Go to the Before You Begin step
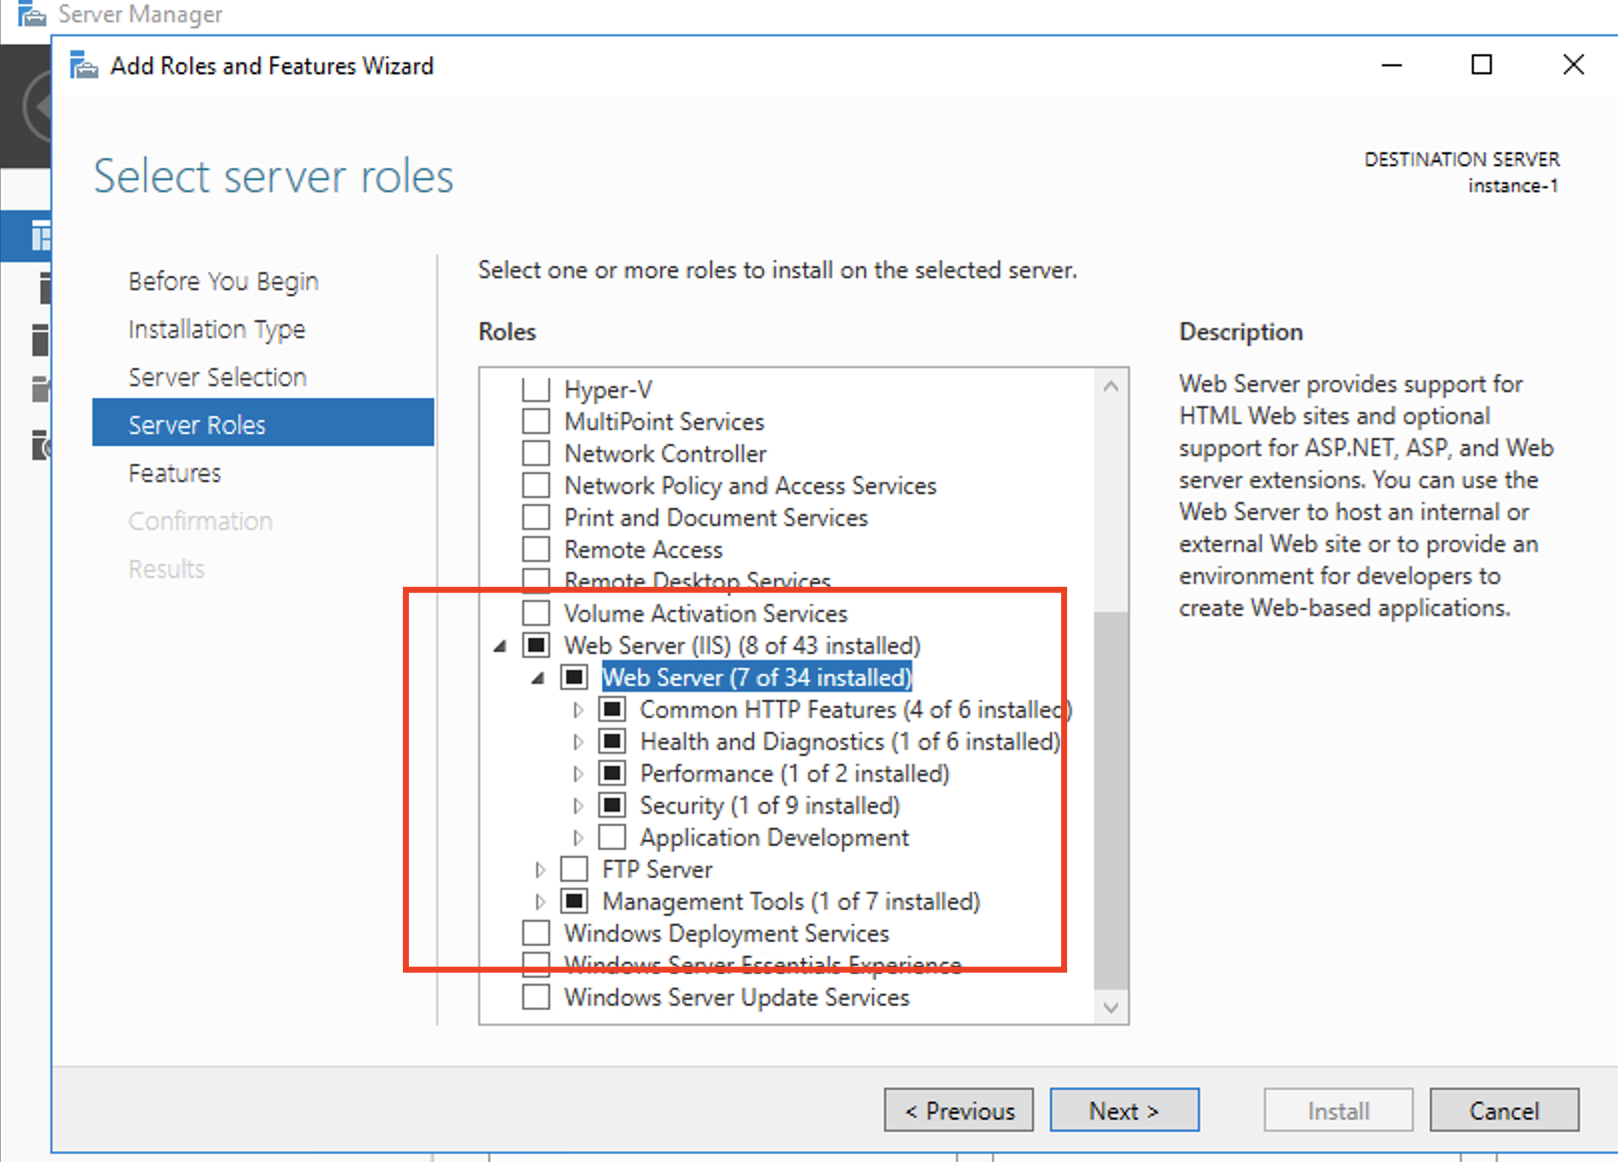Image resolution: width=1618 pixels, height=1162 pixels. coord(222,281)
